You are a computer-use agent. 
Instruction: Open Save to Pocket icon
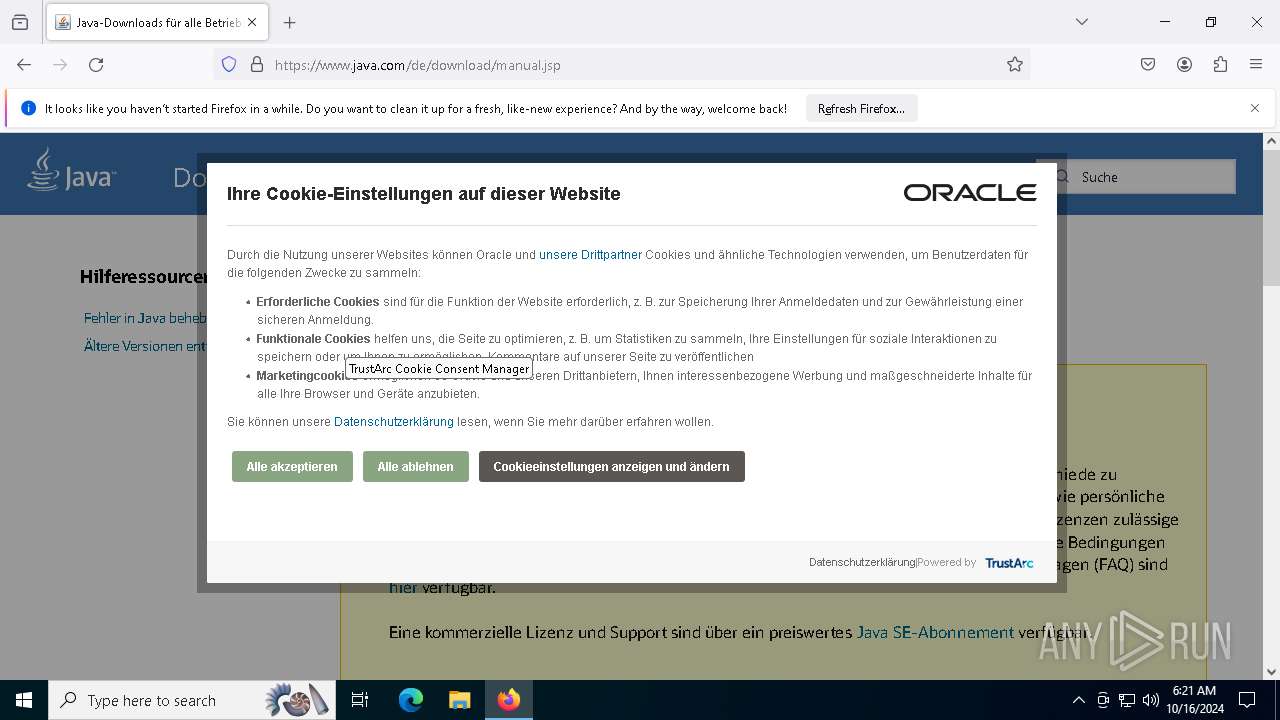pos(1148,65)
